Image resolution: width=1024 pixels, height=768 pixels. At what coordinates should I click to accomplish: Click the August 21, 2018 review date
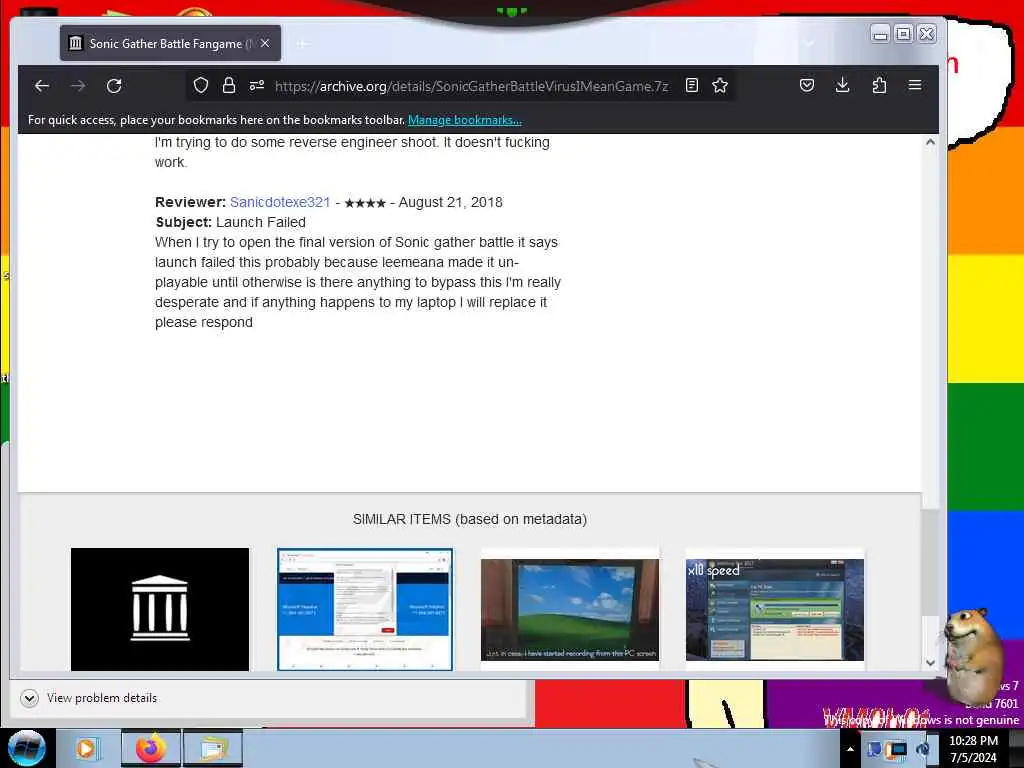tap(451, 202)
